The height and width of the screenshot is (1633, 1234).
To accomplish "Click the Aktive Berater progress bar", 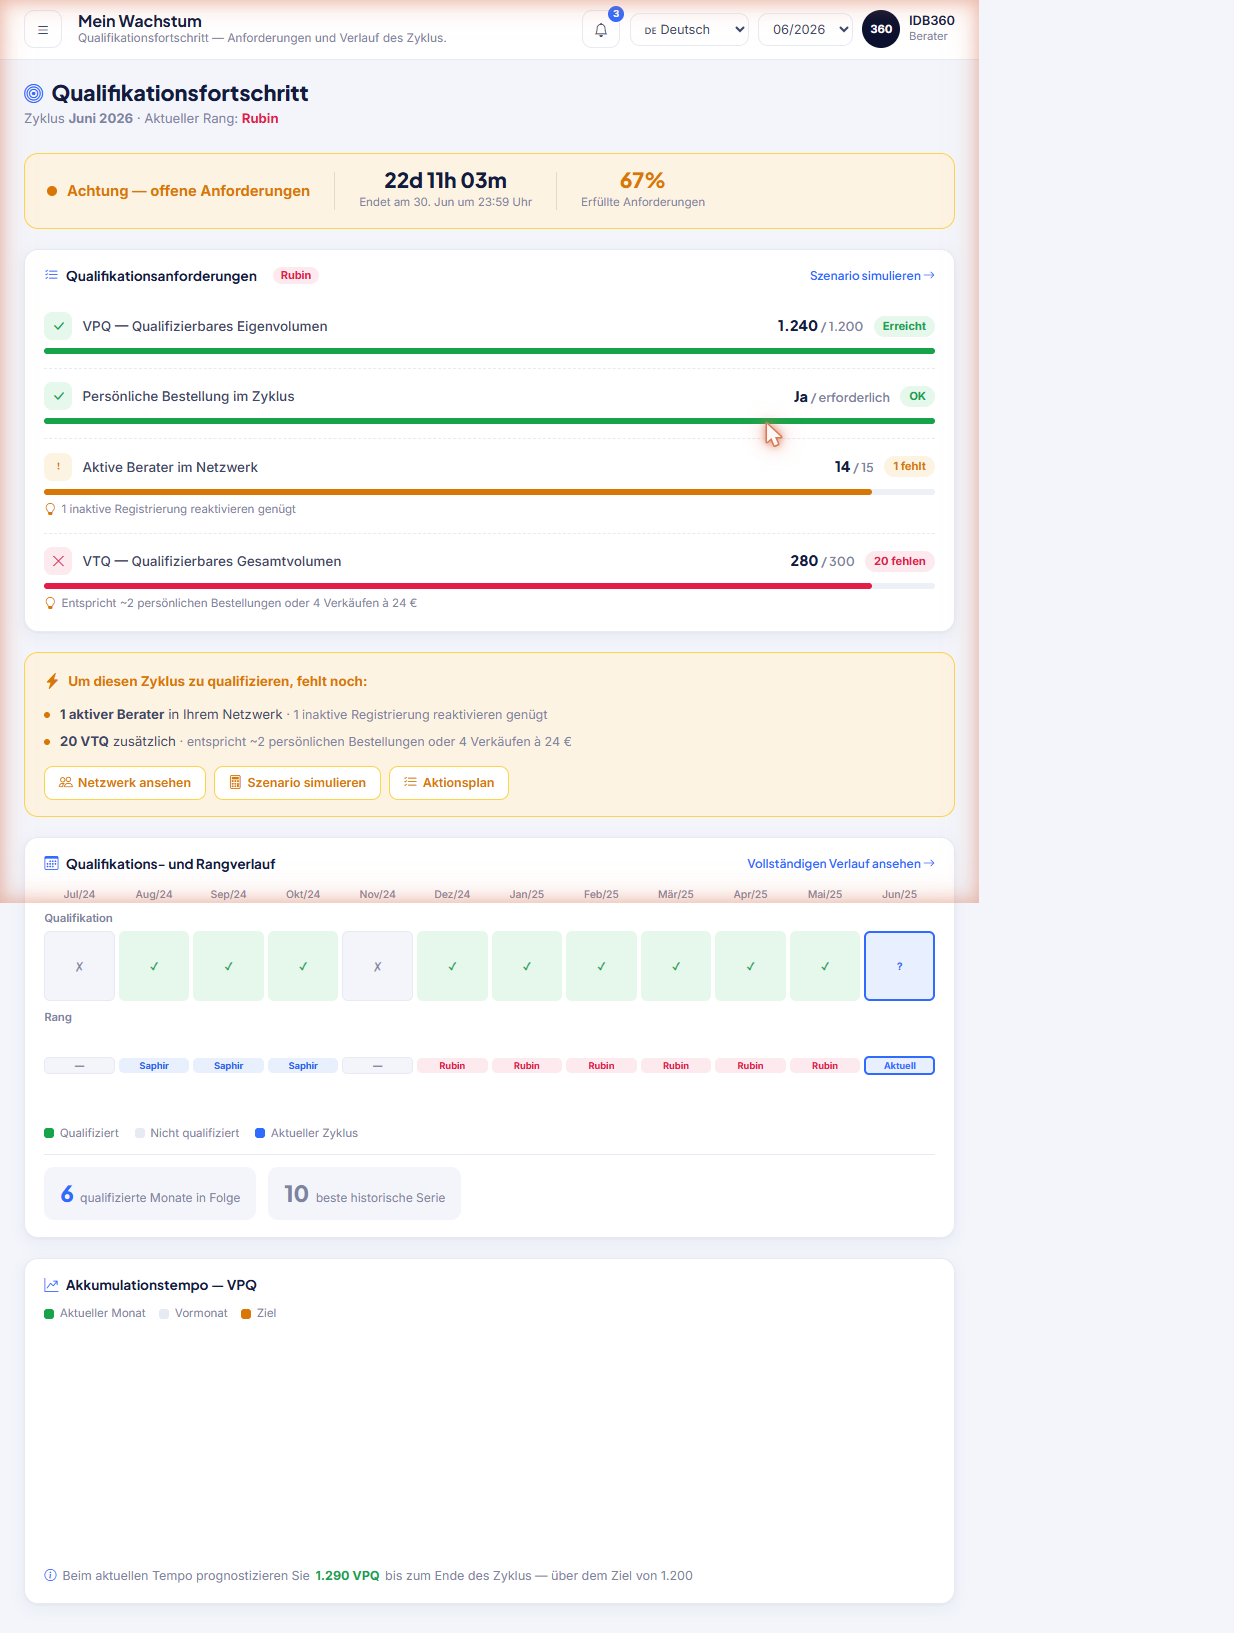I will pos(489,492).
